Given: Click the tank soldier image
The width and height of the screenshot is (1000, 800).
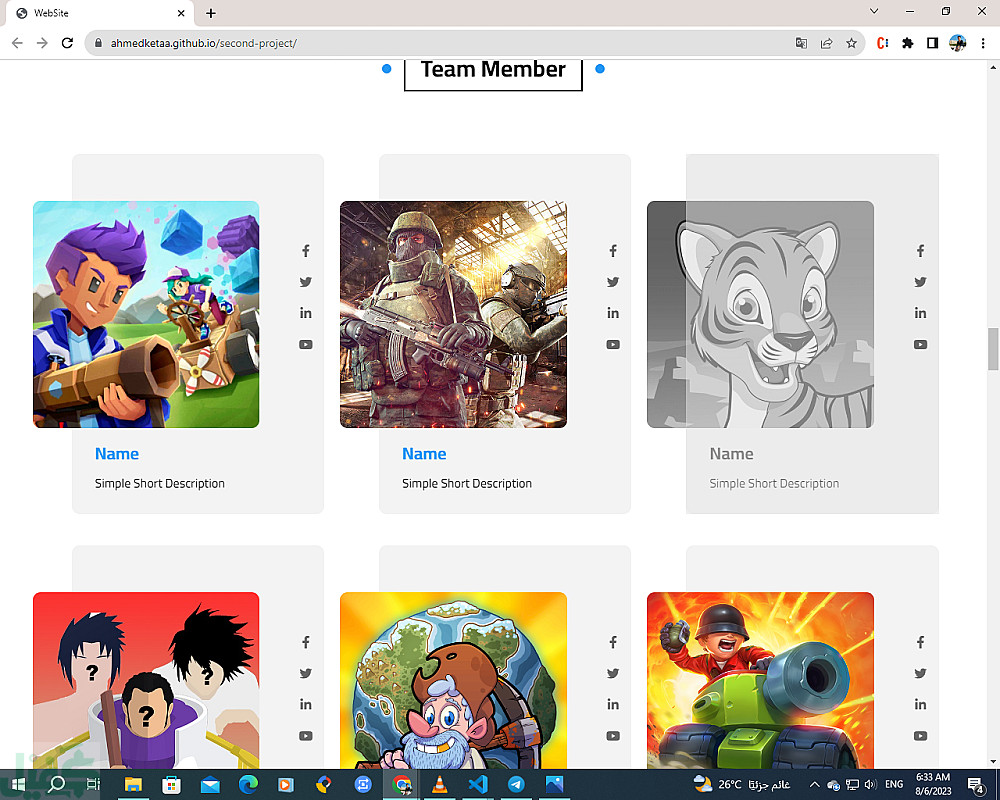Looking at the screenshot, I should (760, 680).
